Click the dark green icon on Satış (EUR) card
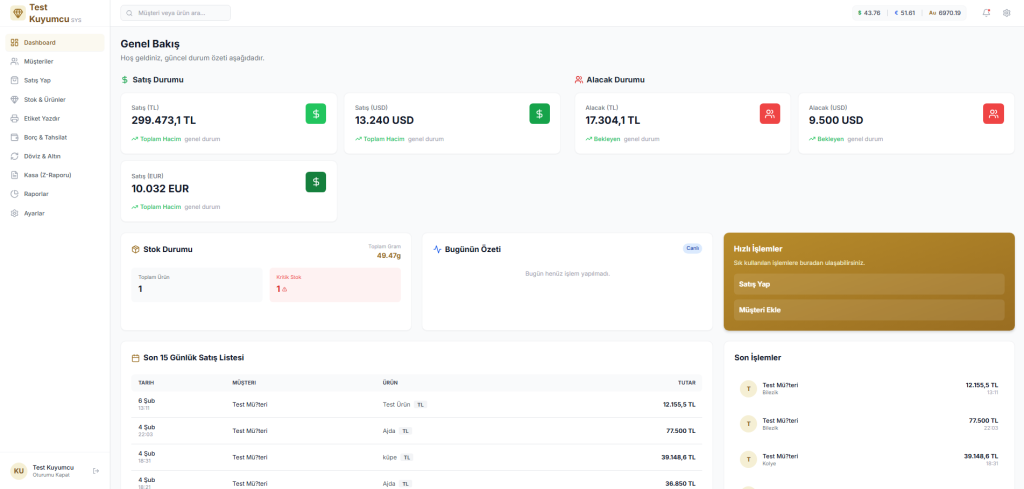This screenshot has width=1024, height=489. click(x=316, y=182)
